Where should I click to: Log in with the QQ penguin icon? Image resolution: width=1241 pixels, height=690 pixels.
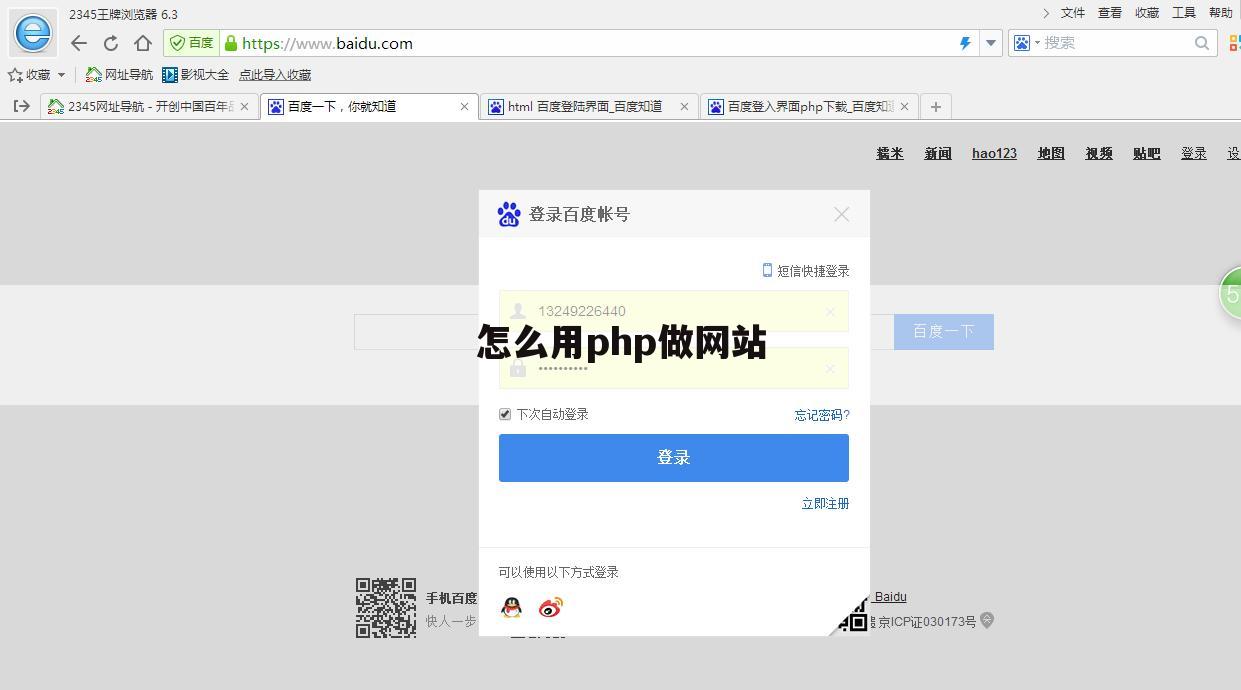pyautogui.click(x=512, y=607)
